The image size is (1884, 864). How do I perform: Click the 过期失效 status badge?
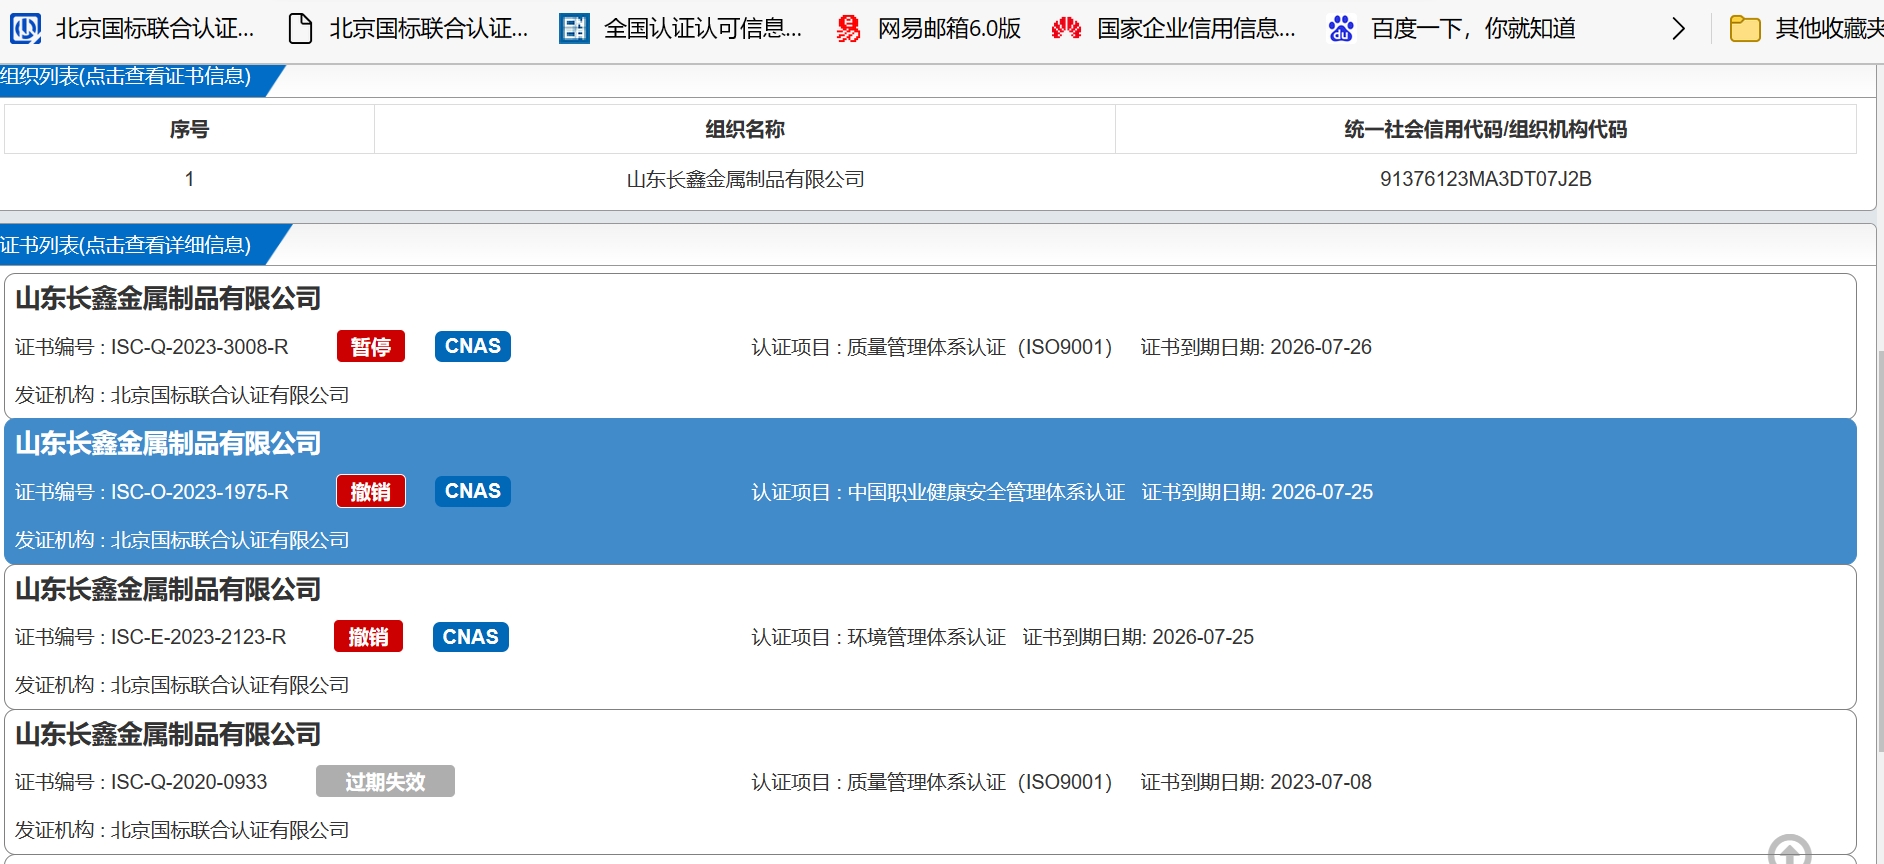click(385, 782)
